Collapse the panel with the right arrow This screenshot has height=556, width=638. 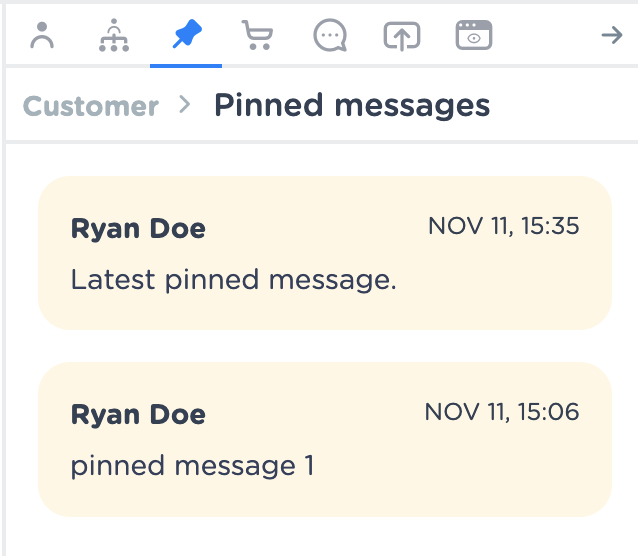[x=610, y=36]
